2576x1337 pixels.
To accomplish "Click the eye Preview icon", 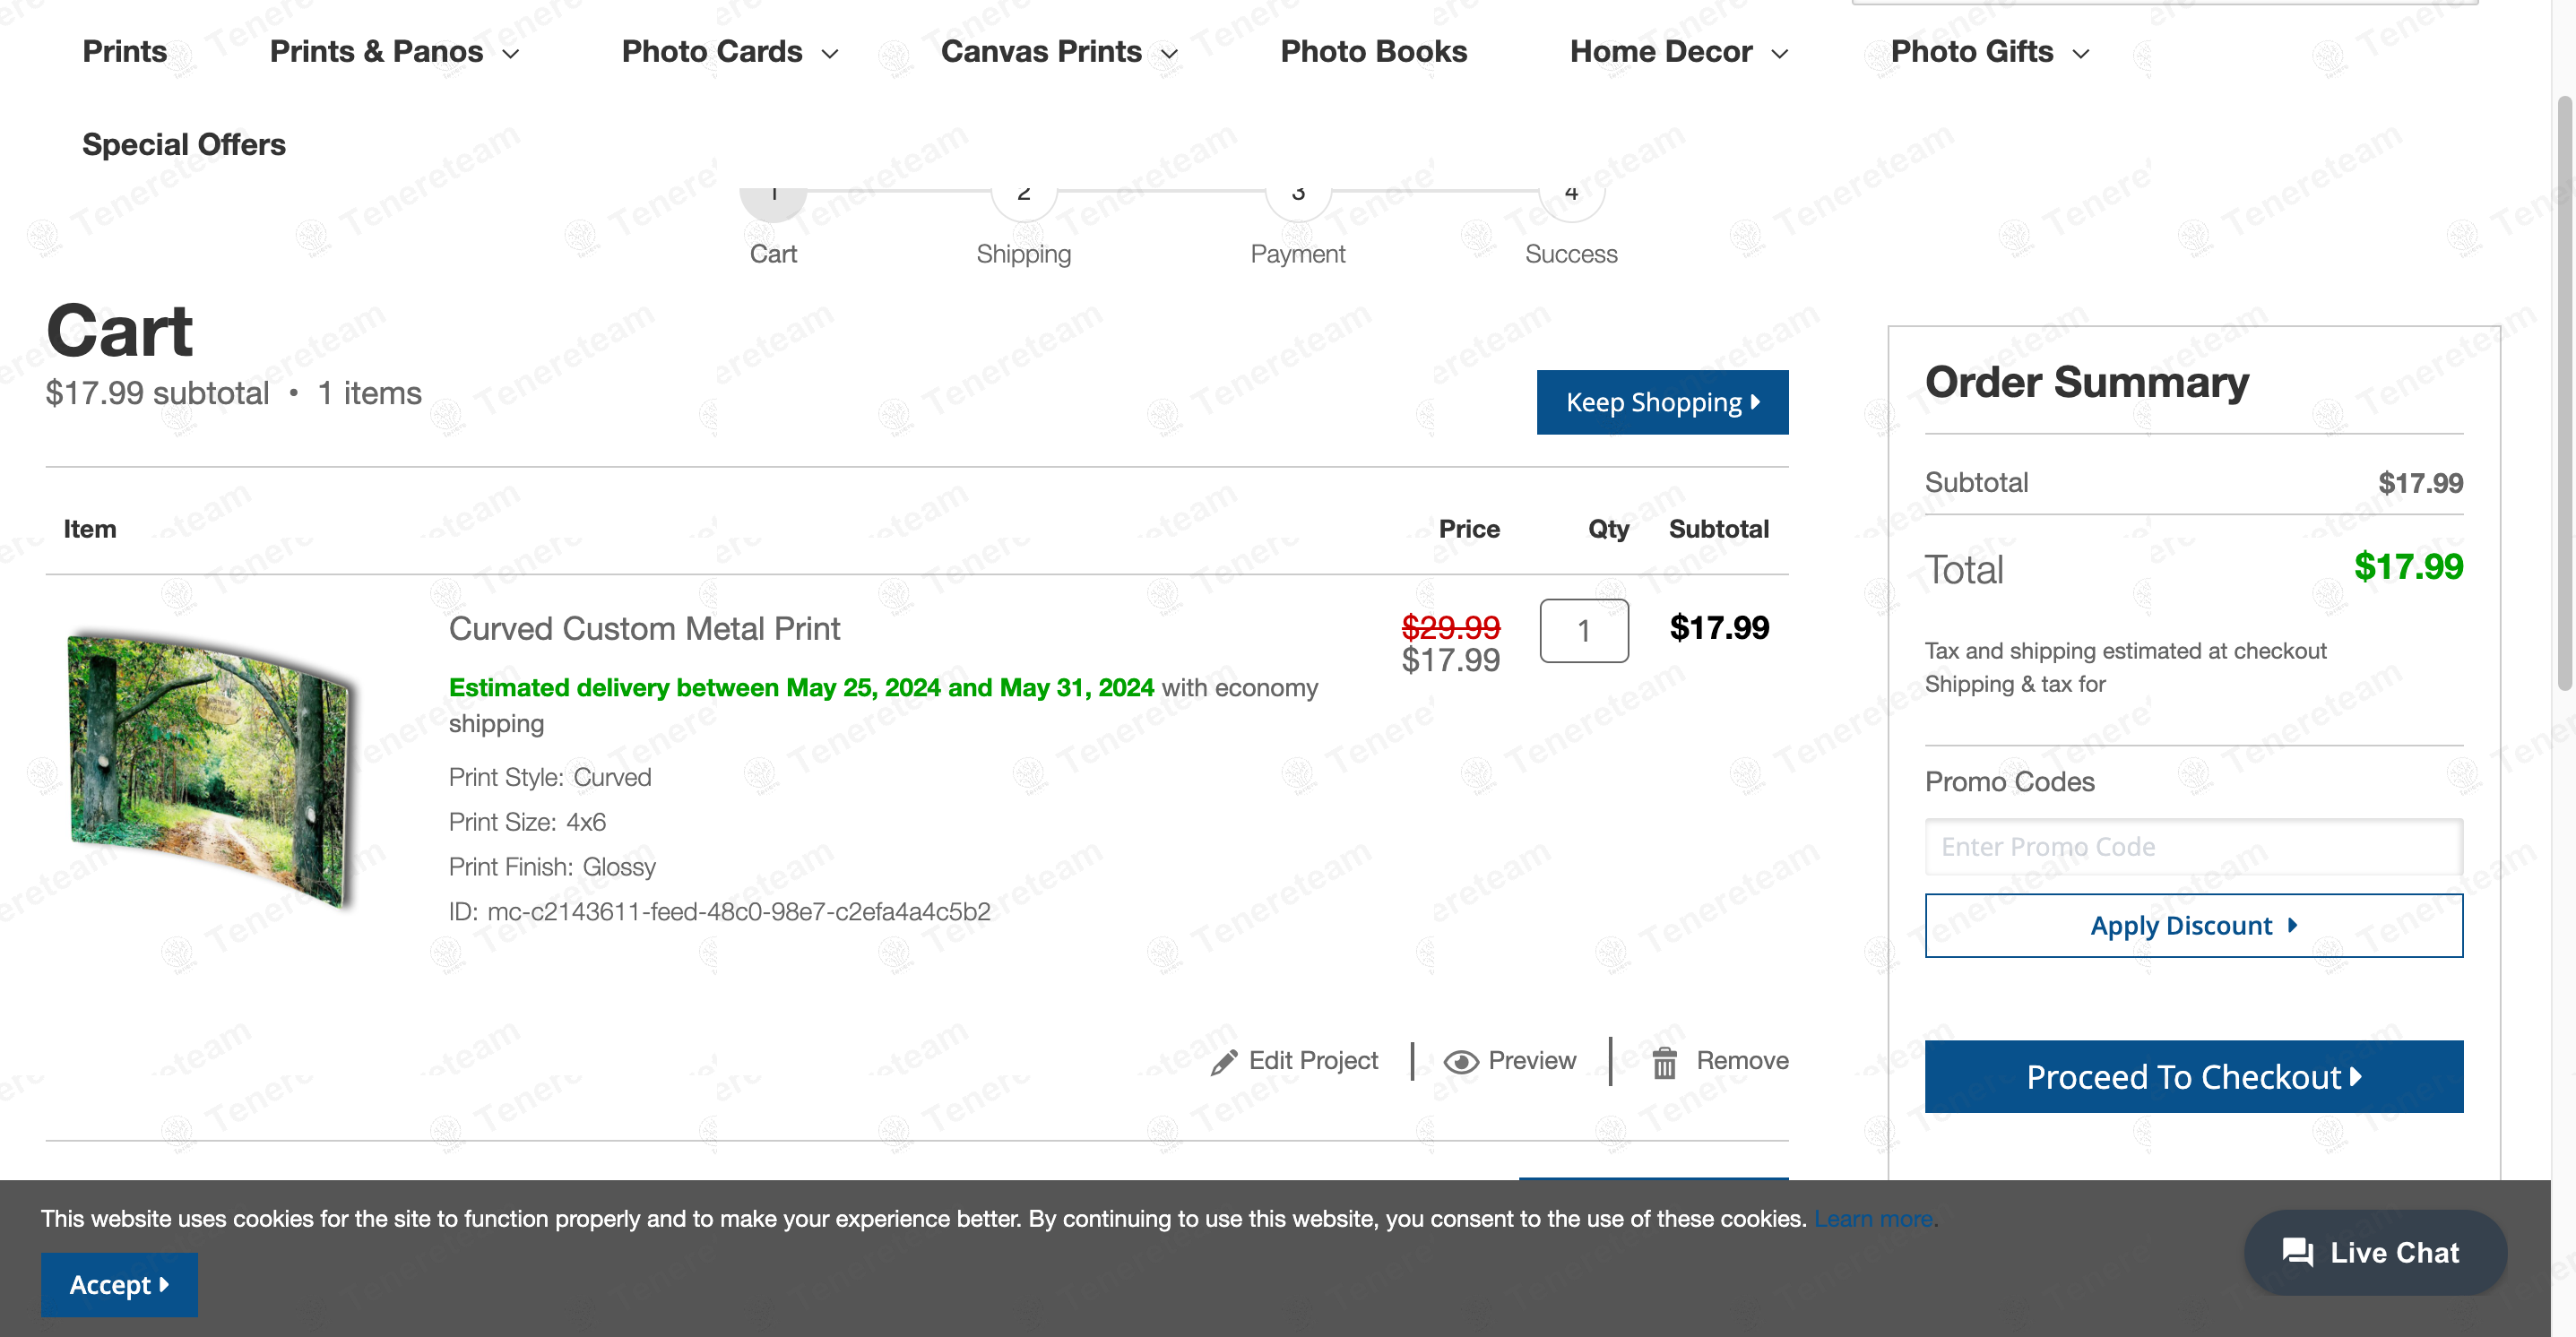I will [x=1460, y=1062].
